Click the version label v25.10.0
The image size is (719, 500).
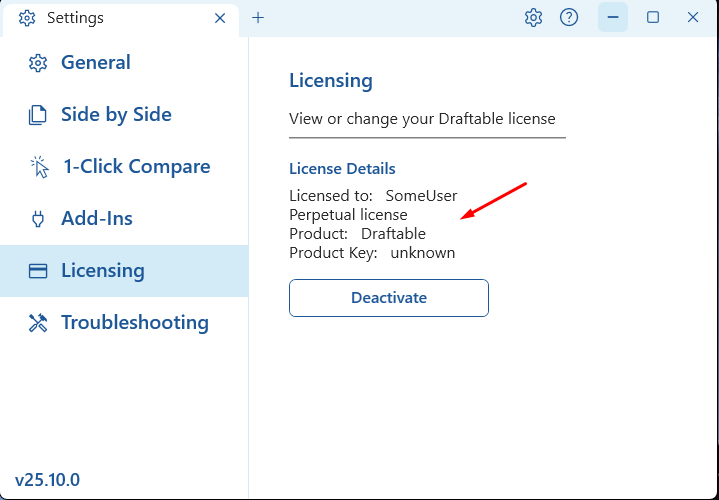click(47, 480)
